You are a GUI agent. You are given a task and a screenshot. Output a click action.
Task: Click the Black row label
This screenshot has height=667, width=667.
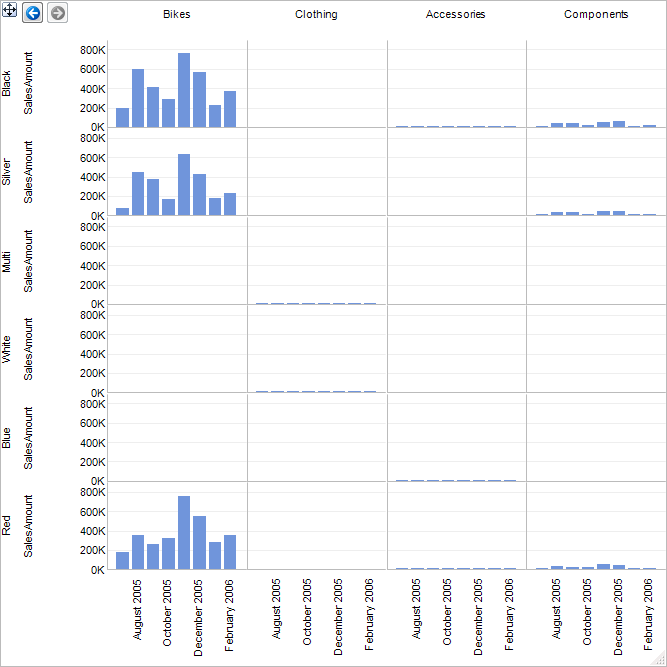6,84
